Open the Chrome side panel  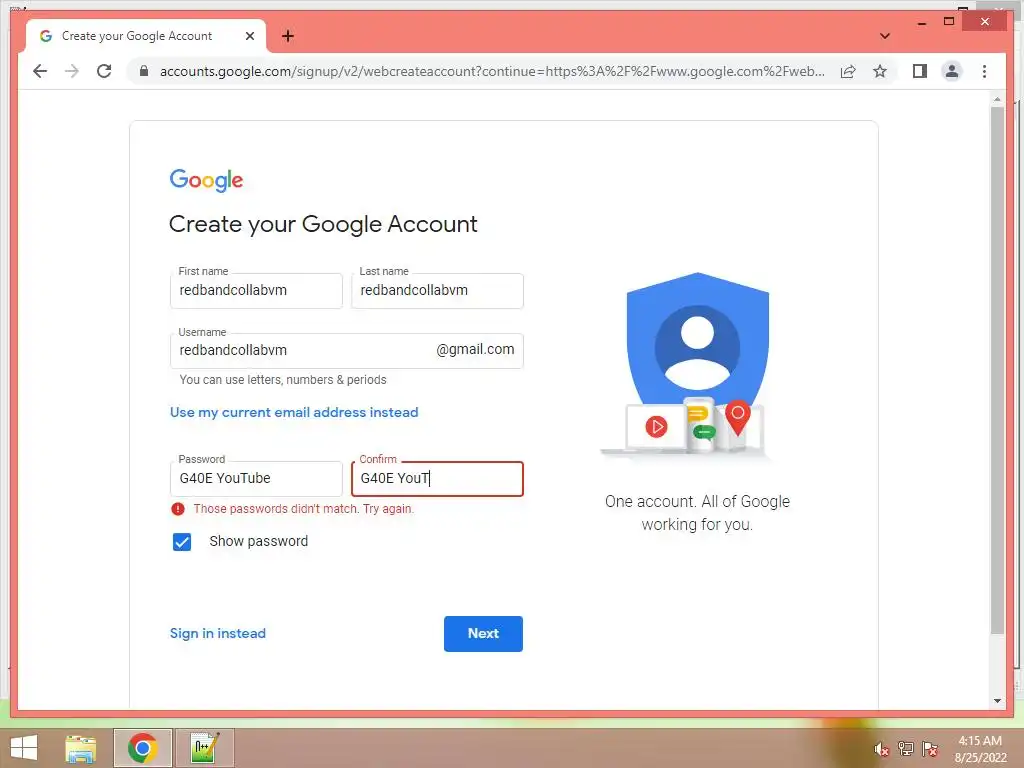coord(920,71)
